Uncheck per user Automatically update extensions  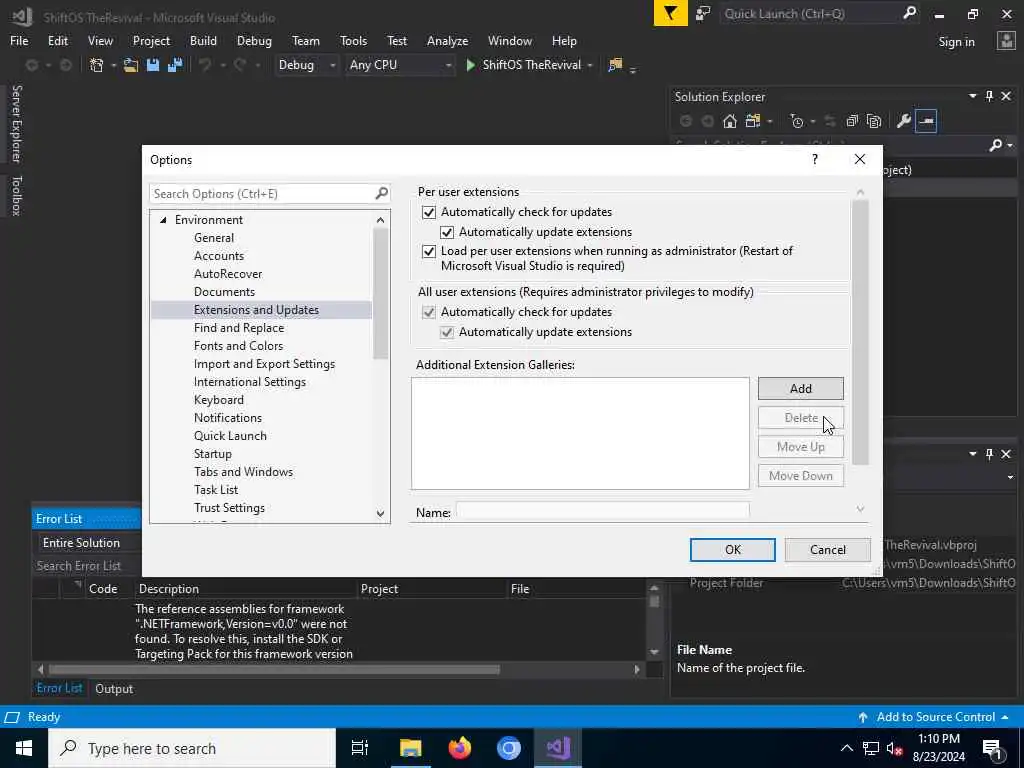coord(447,232)
